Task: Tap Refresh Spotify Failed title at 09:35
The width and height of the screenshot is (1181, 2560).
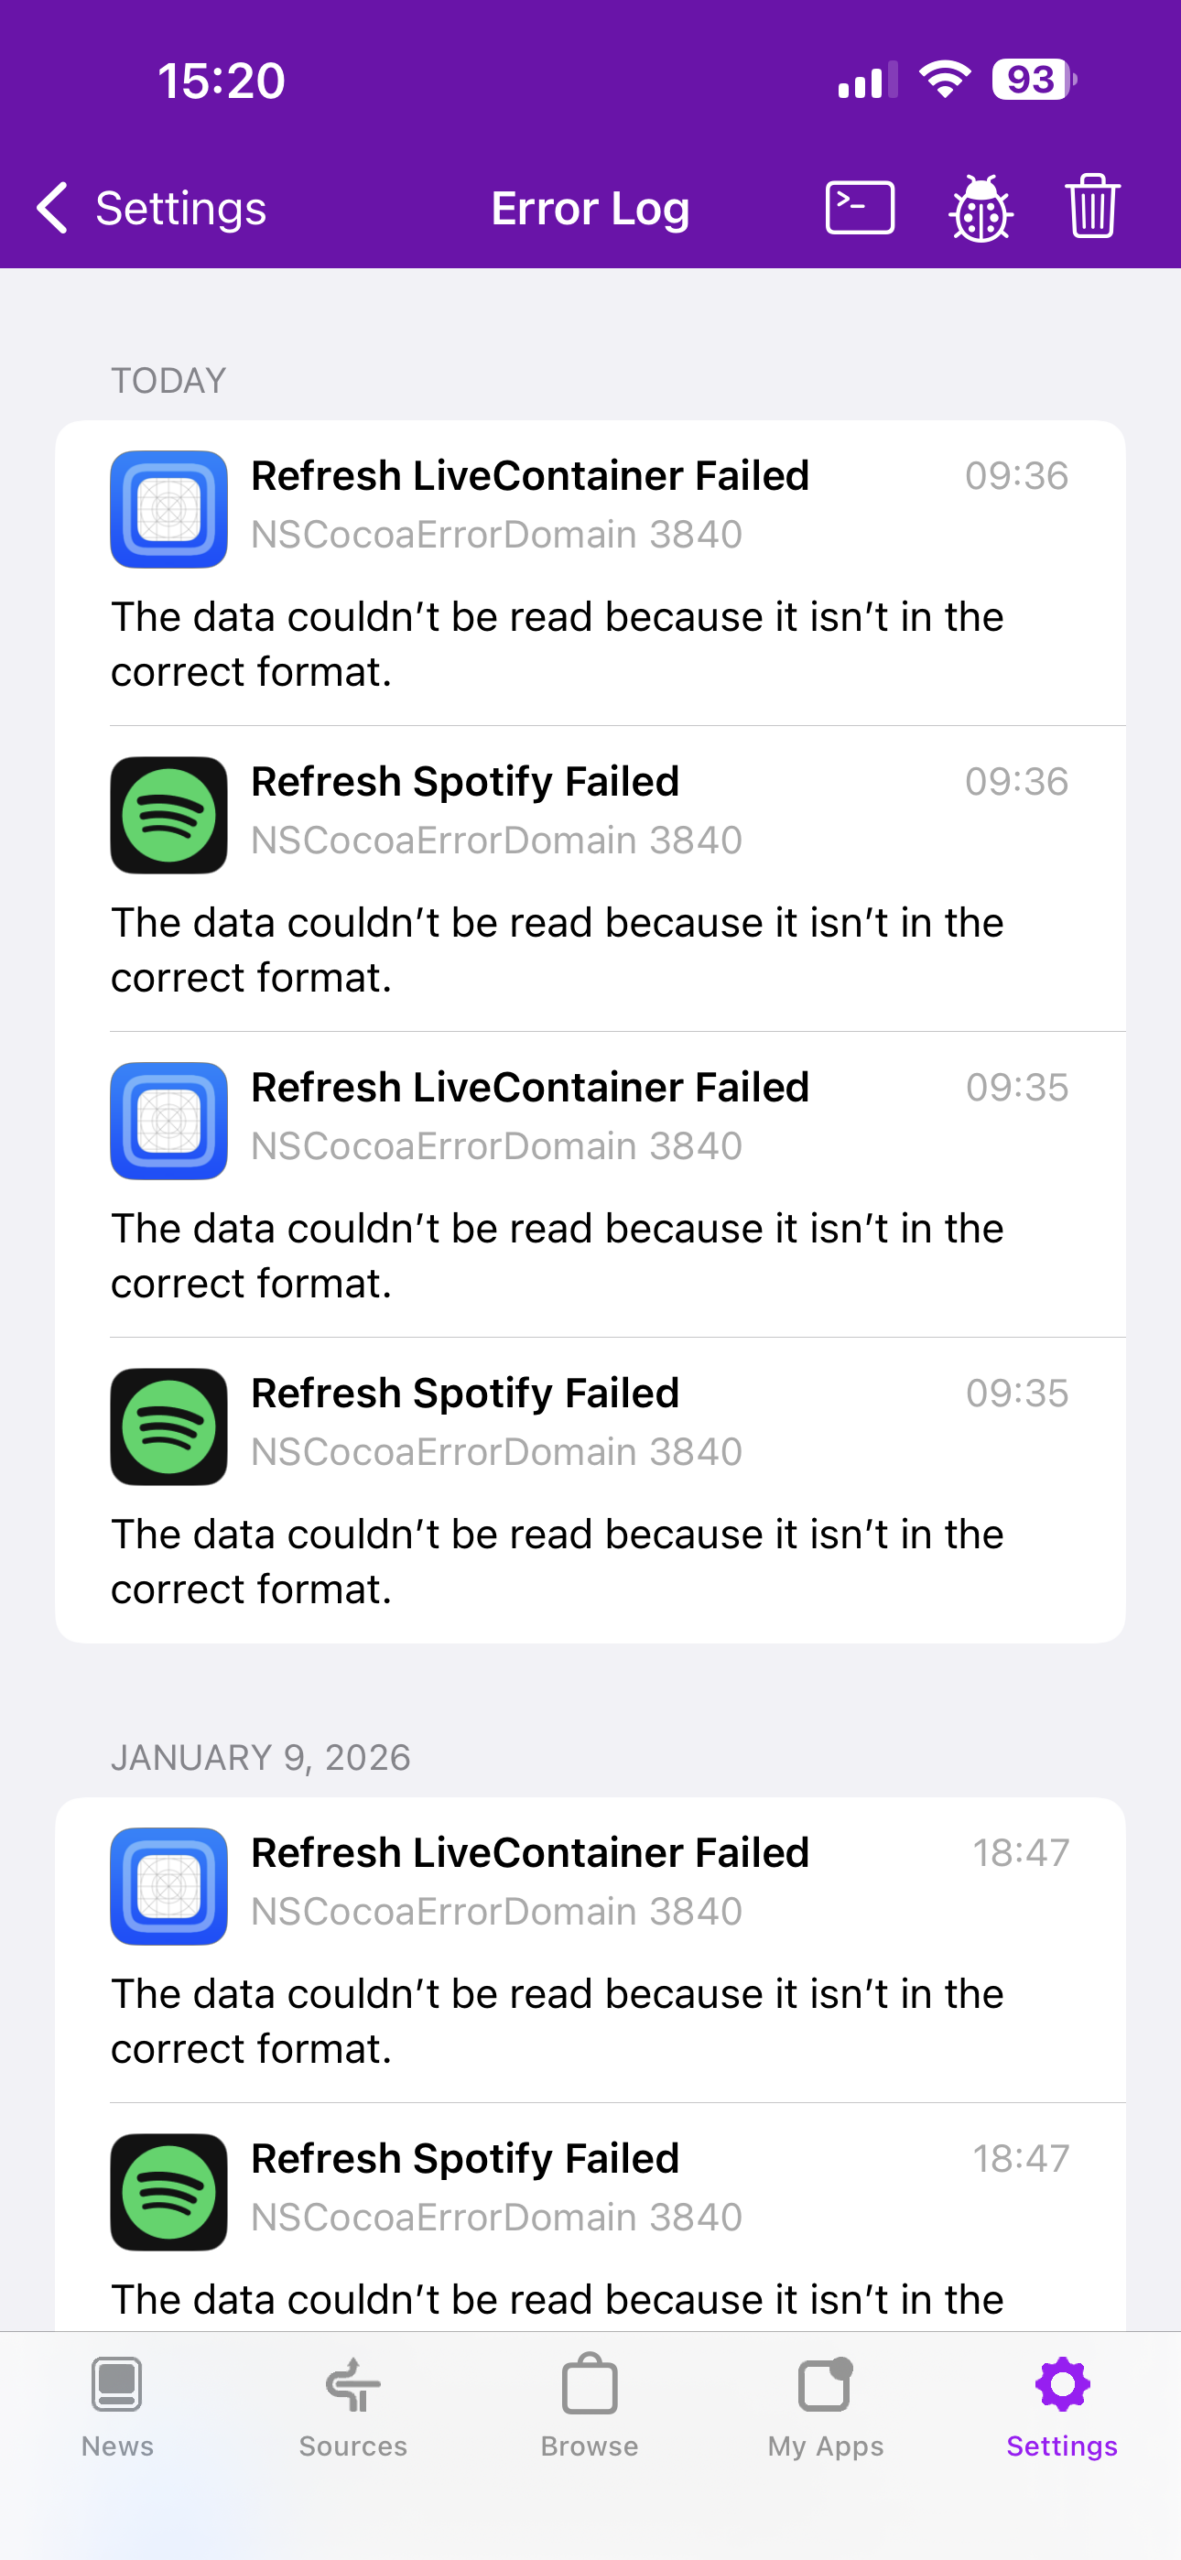Action: pos(465,1394)
